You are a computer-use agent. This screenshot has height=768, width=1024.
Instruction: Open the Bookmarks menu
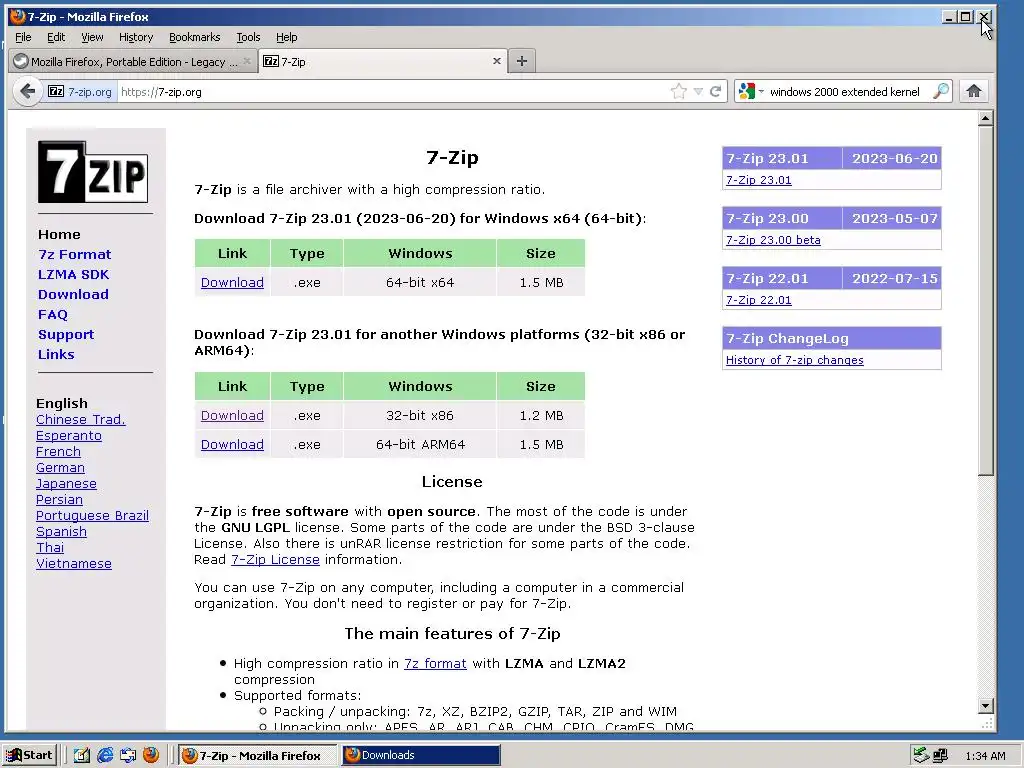195,37
